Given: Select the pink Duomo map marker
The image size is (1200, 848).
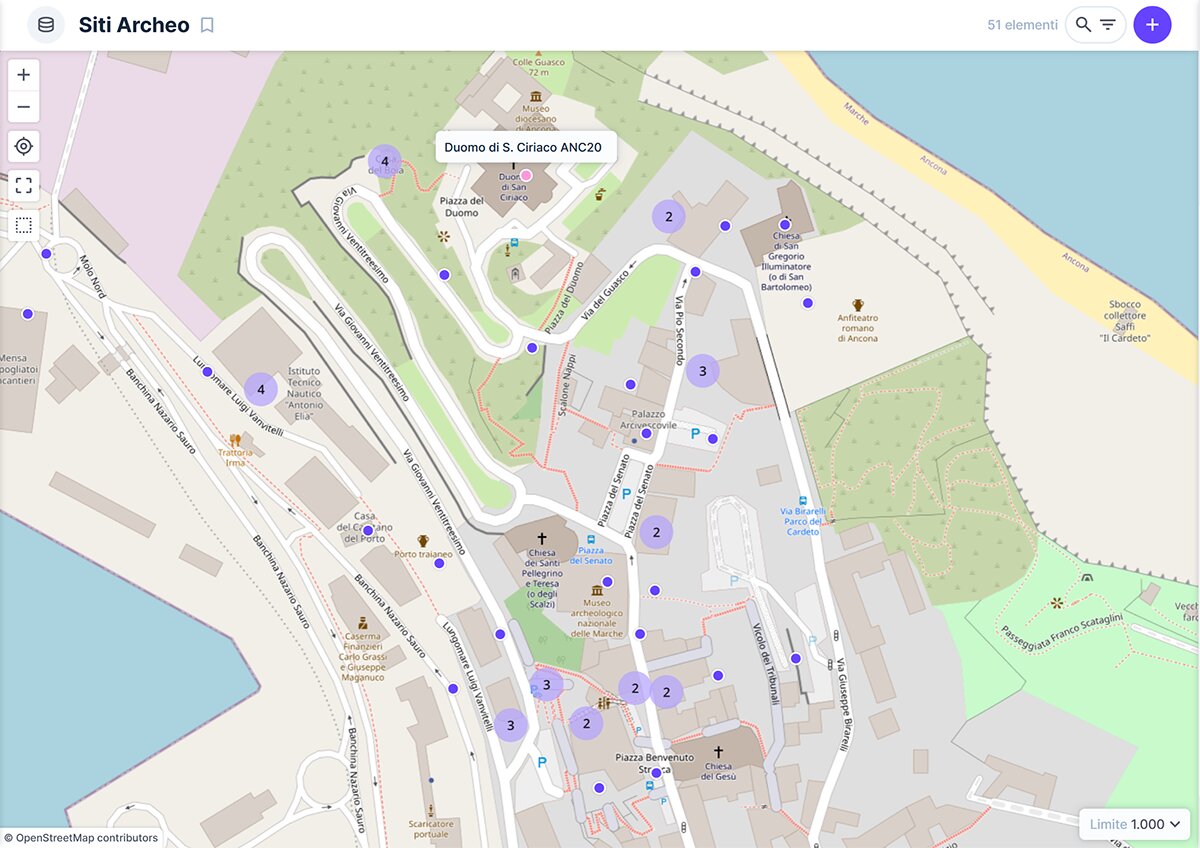Looking at the screenshot, I should click(x=527, y=175).
